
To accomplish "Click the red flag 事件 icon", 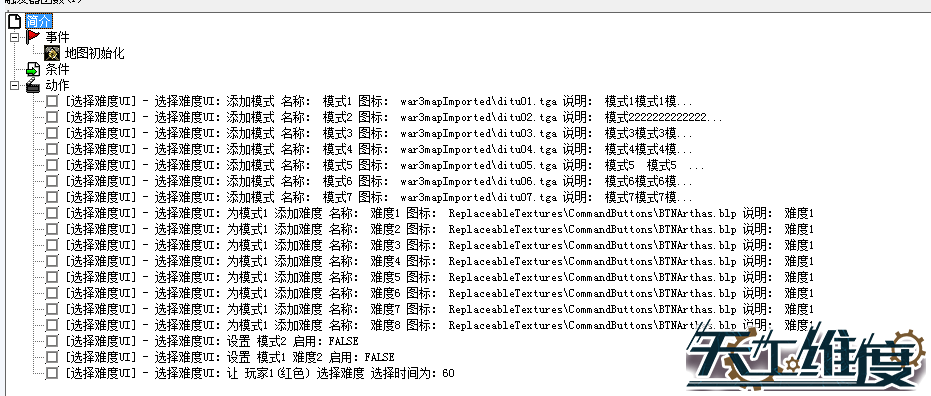I will pyautogui.click(x=33, y=37).
